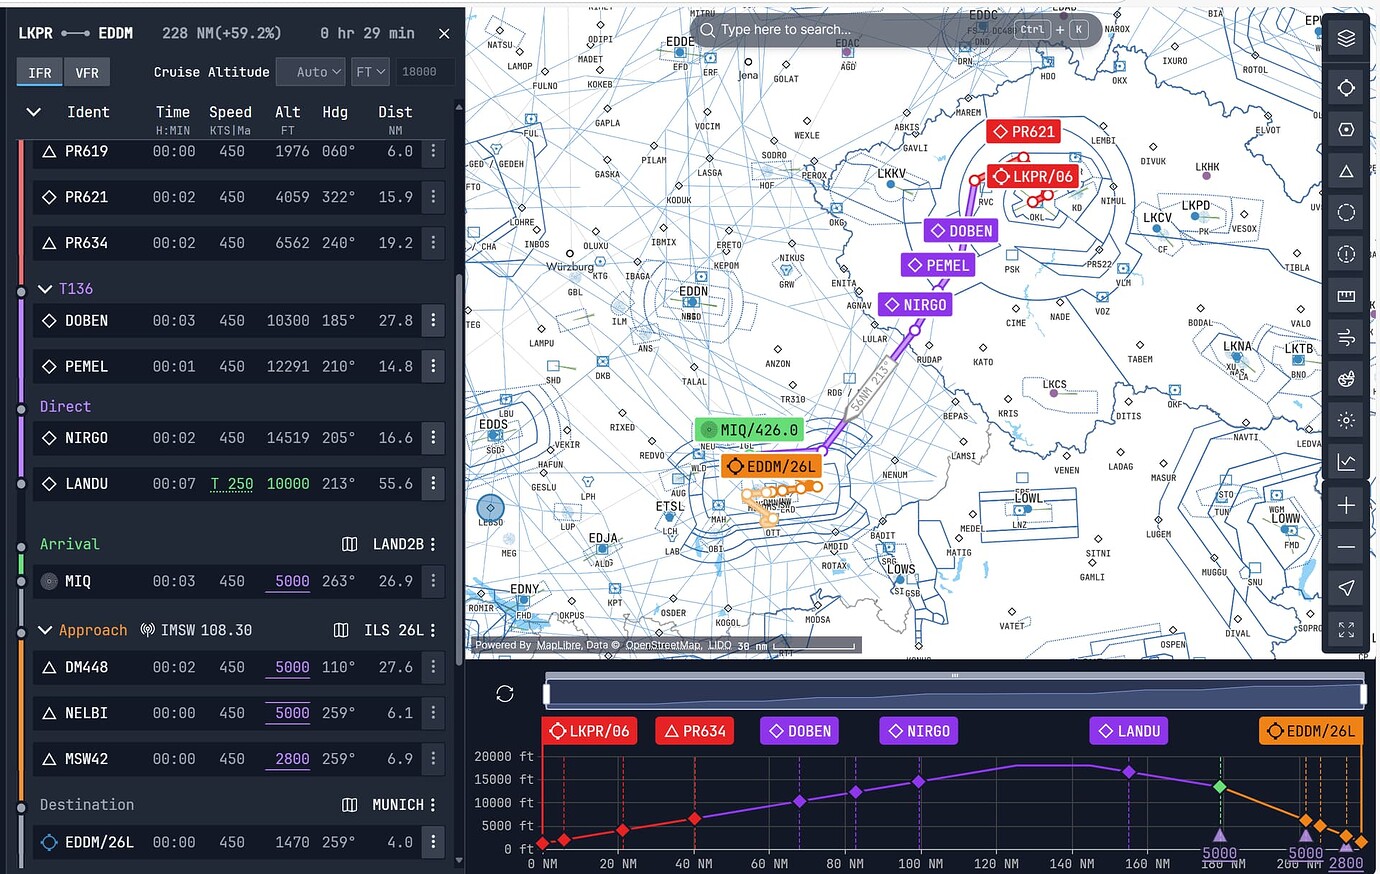Refresh the route elevation profile
The image size is (1380, 874).
[x=505, y=693]
